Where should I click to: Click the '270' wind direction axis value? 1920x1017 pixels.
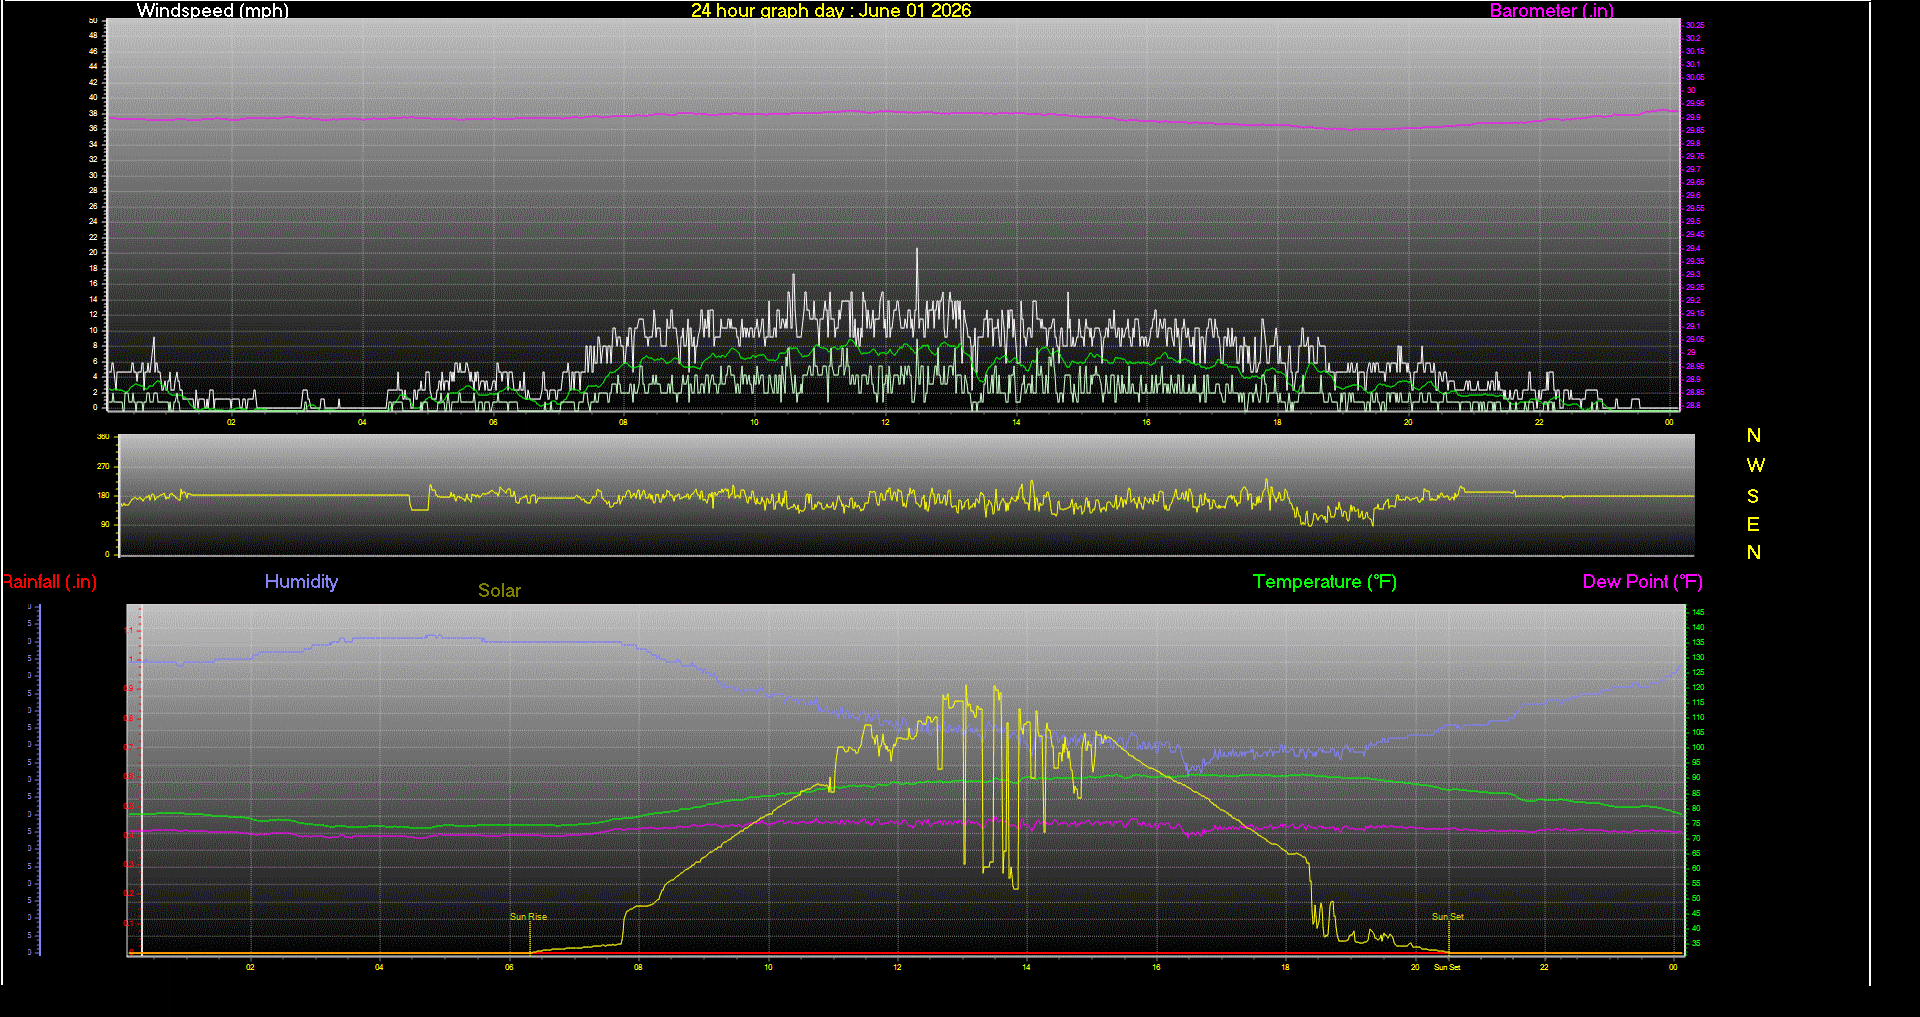(x=103, y=466)
